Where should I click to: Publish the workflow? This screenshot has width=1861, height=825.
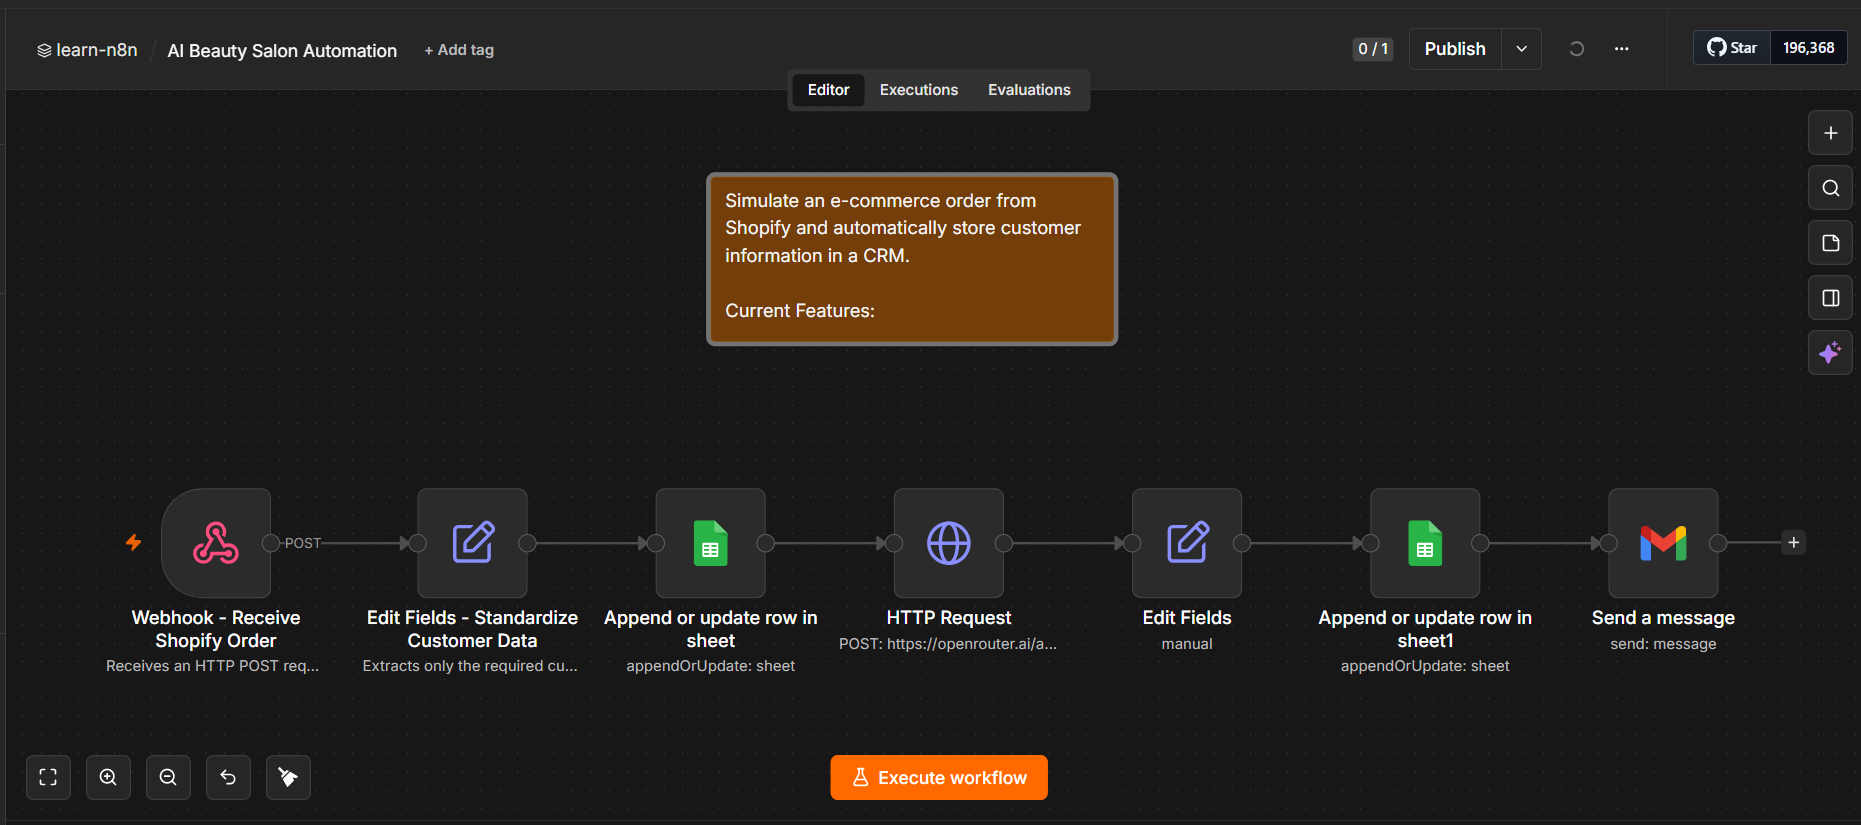tap(1455, 49)
